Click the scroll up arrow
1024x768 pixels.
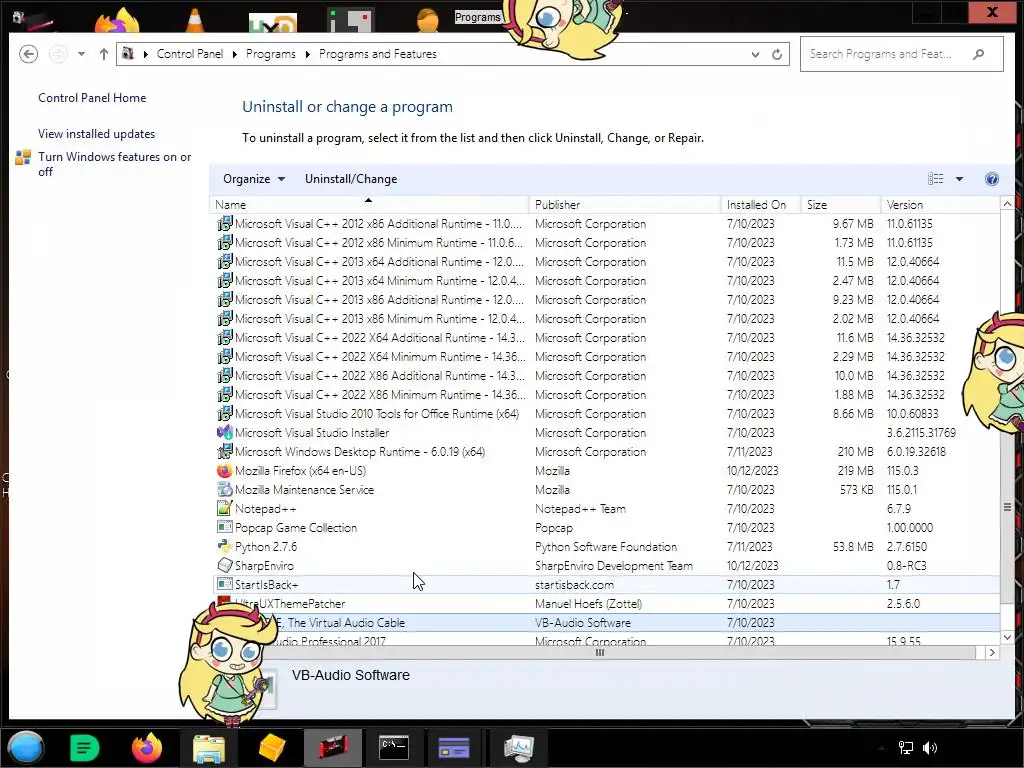[1007, 204]
